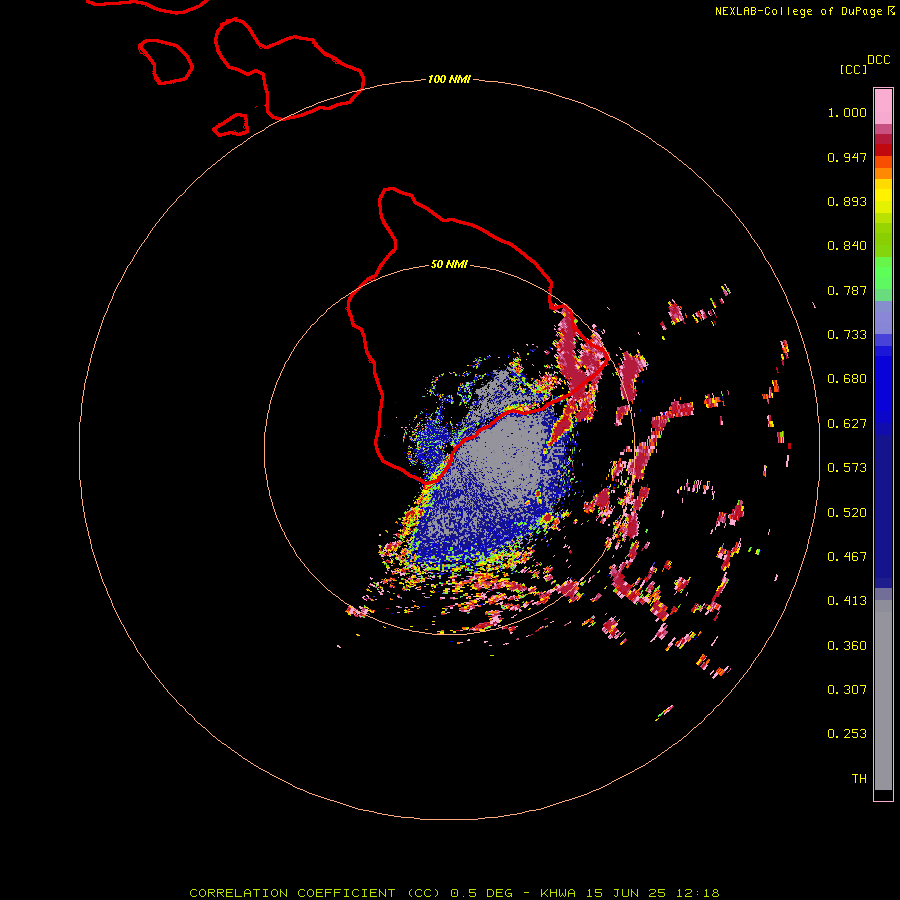This screenshot has width=900, height=900.
Task: Click the TH threshold label
Action: click(859, 779)
